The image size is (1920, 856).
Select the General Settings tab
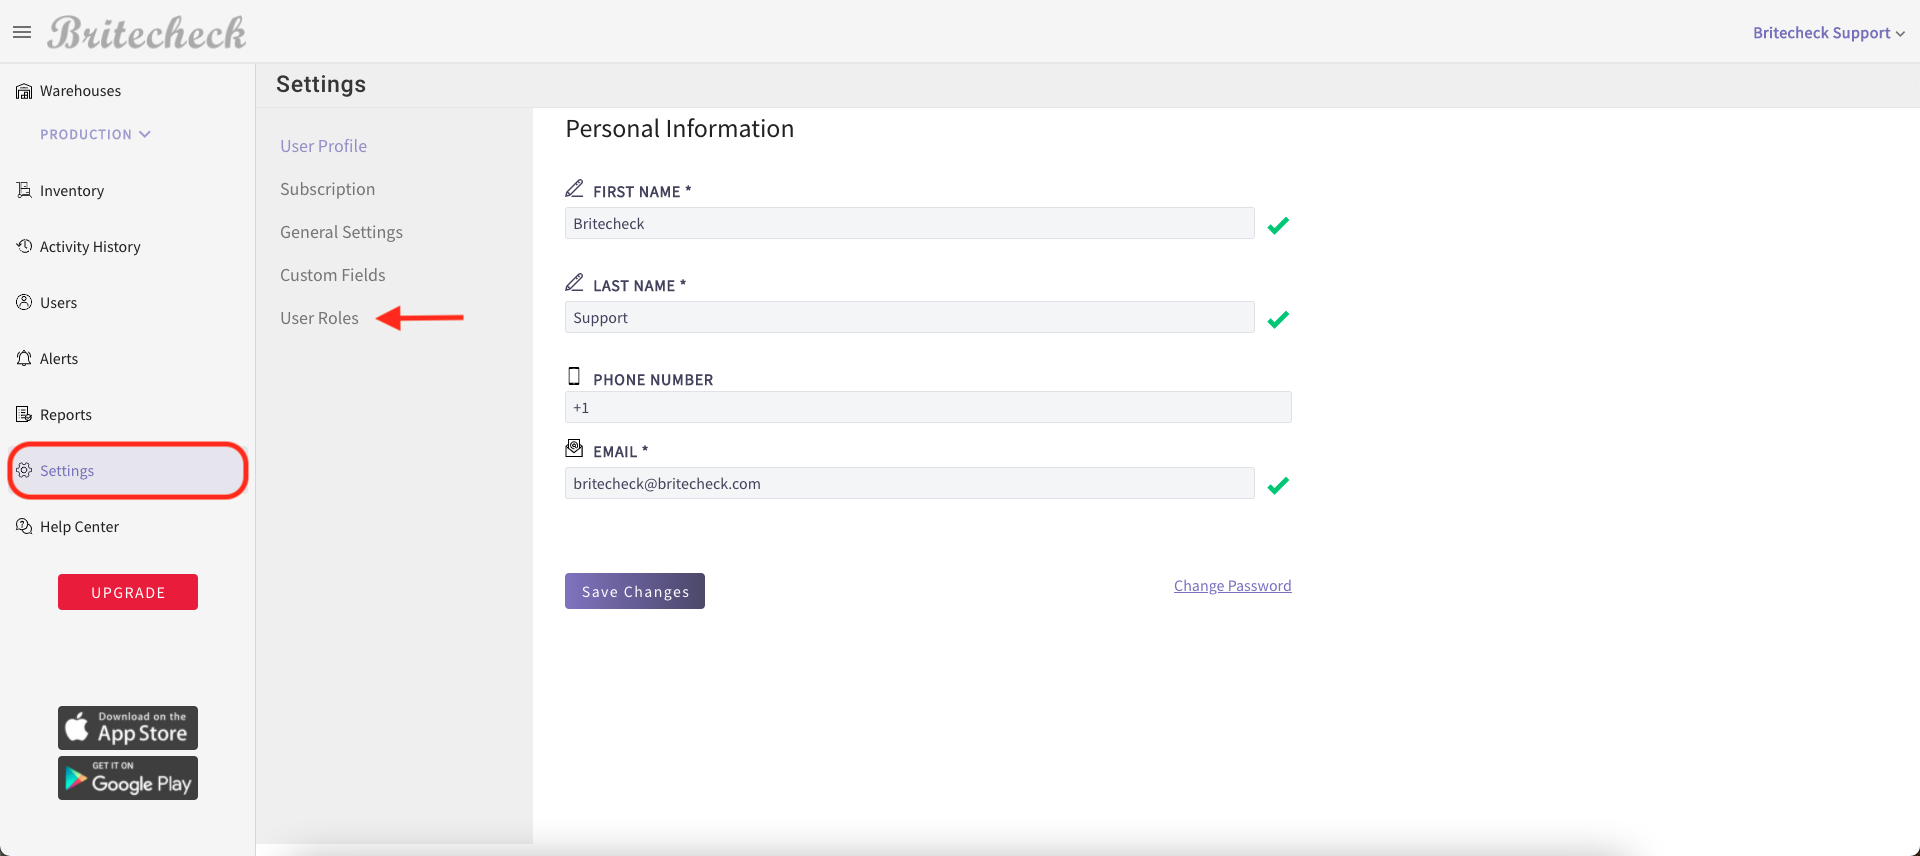tap(341, 232)
